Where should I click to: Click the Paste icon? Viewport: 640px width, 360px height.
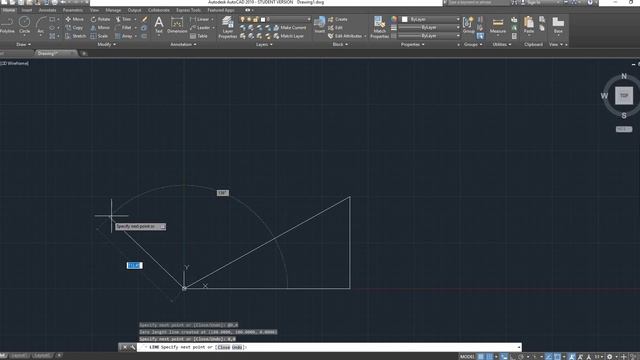point(529,24)
